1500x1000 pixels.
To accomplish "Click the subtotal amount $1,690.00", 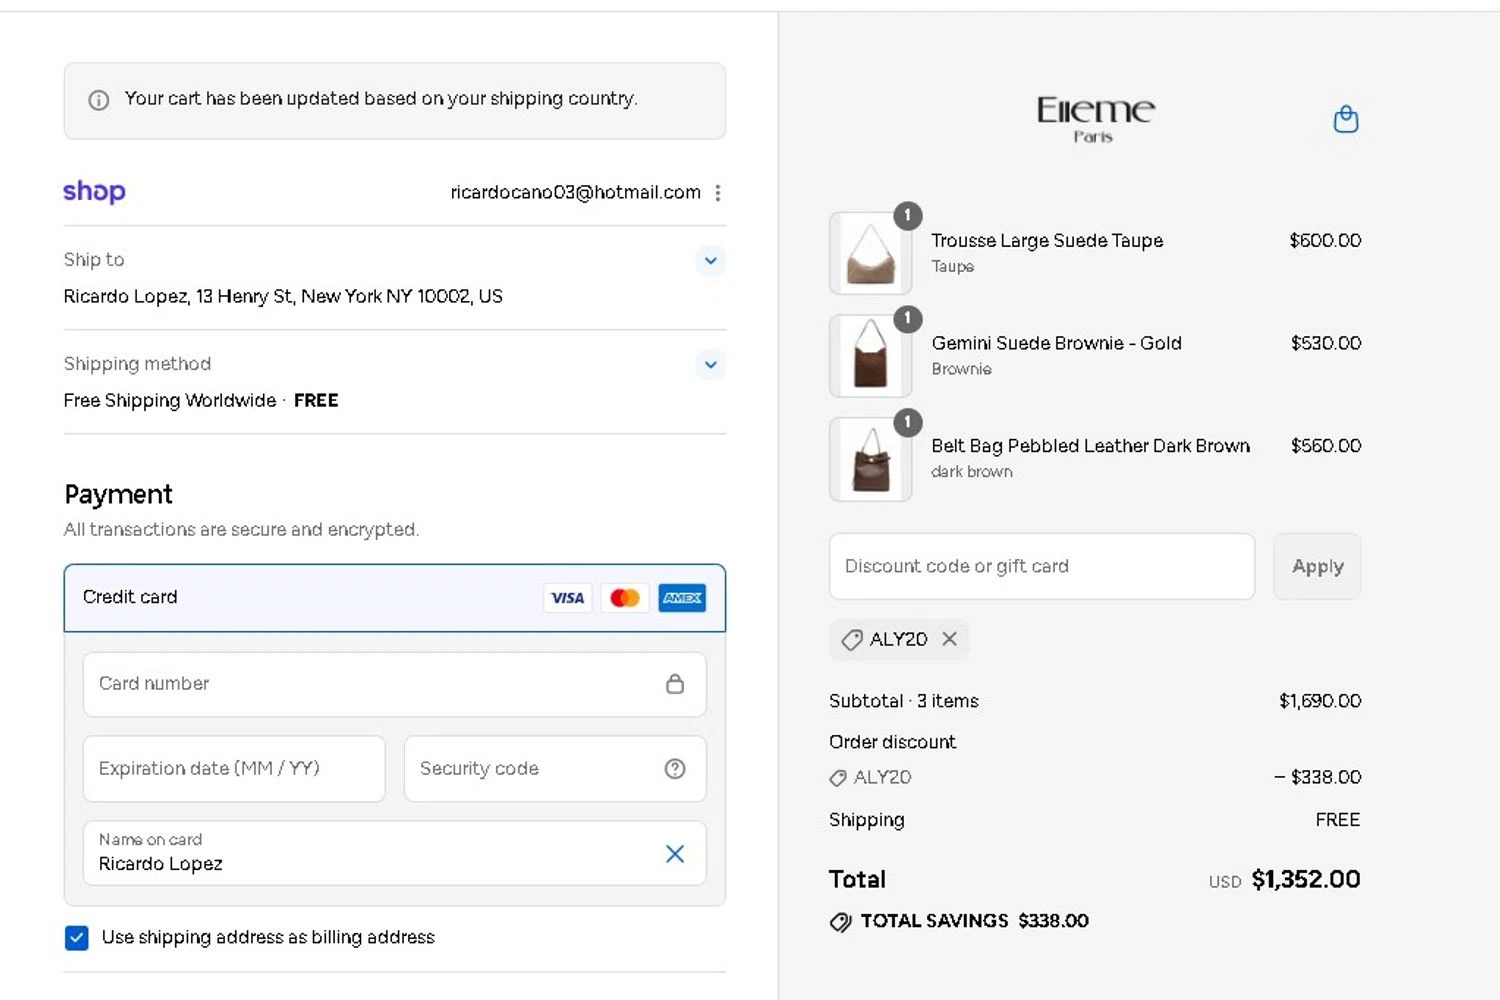I will [x=1320, y=702].
